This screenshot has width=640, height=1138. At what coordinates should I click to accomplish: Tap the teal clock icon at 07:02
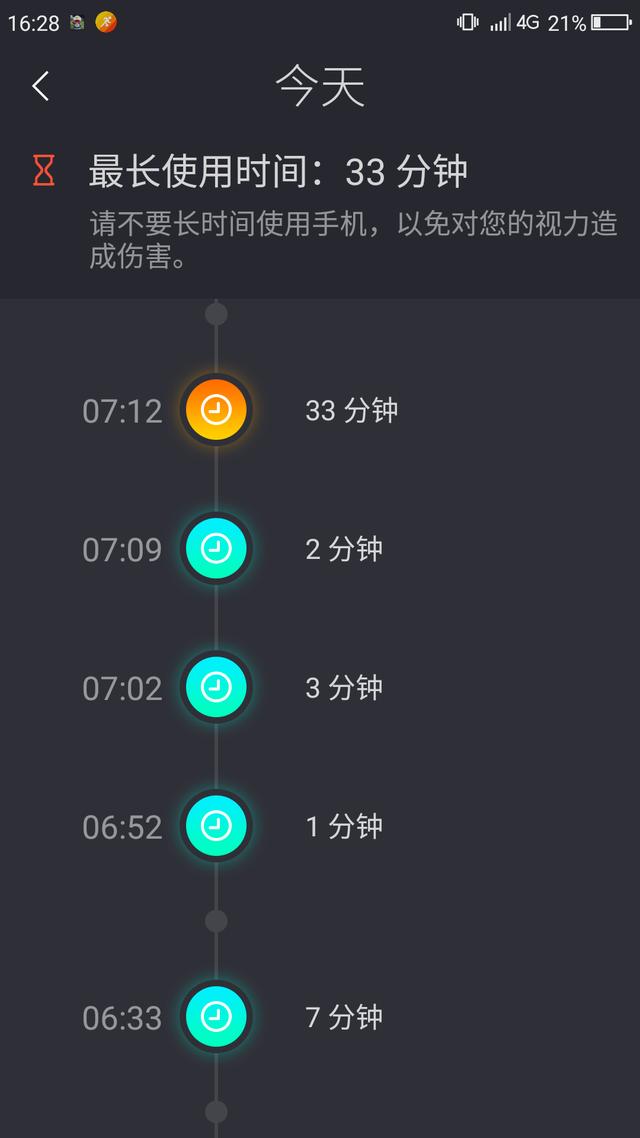click(x=216, y=687)
